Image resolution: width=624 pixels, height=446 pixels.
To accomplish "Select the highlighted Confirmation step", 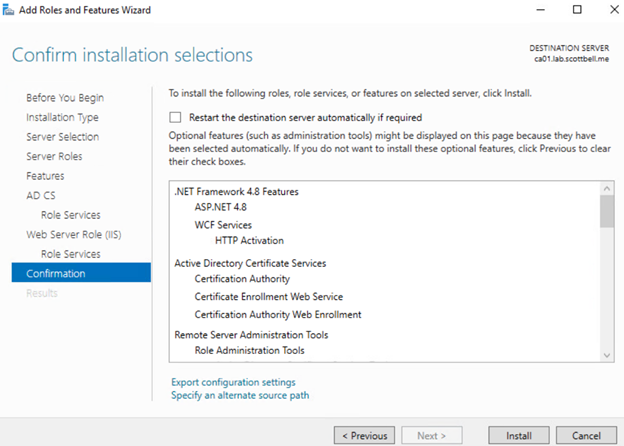I will (56, 273).
